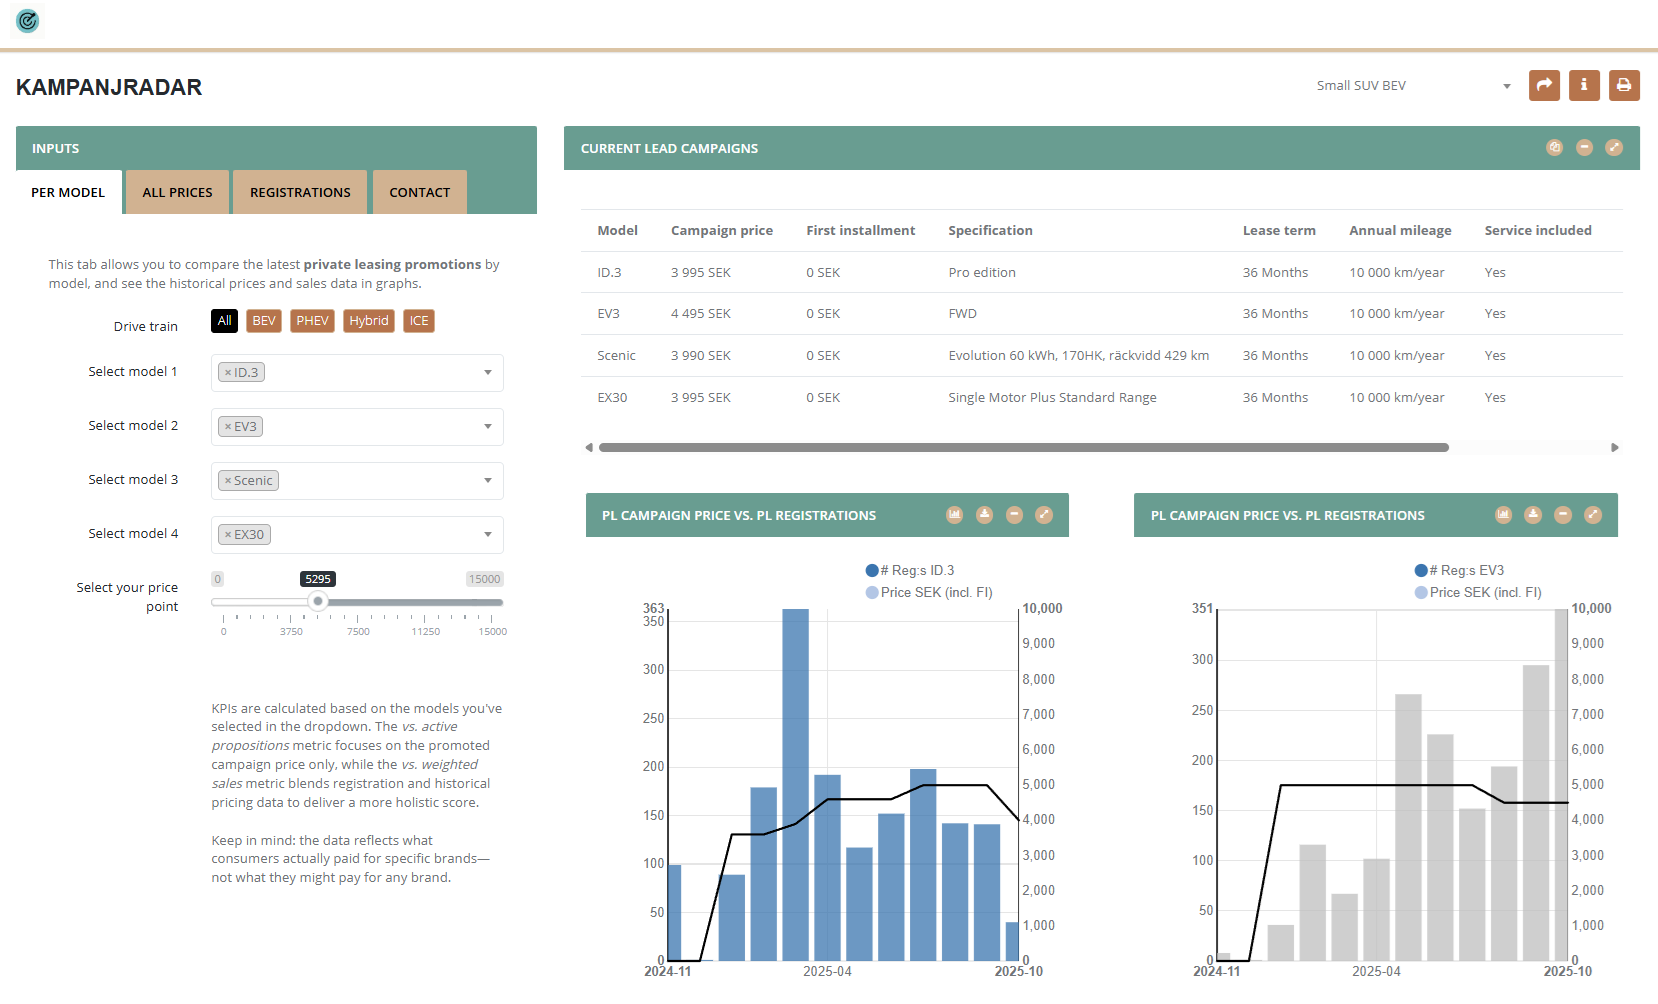This screenshot has height=1004, width=1658.
Task: Expand the Select model 3 dropdown
Action: click(x=487, y=480)
